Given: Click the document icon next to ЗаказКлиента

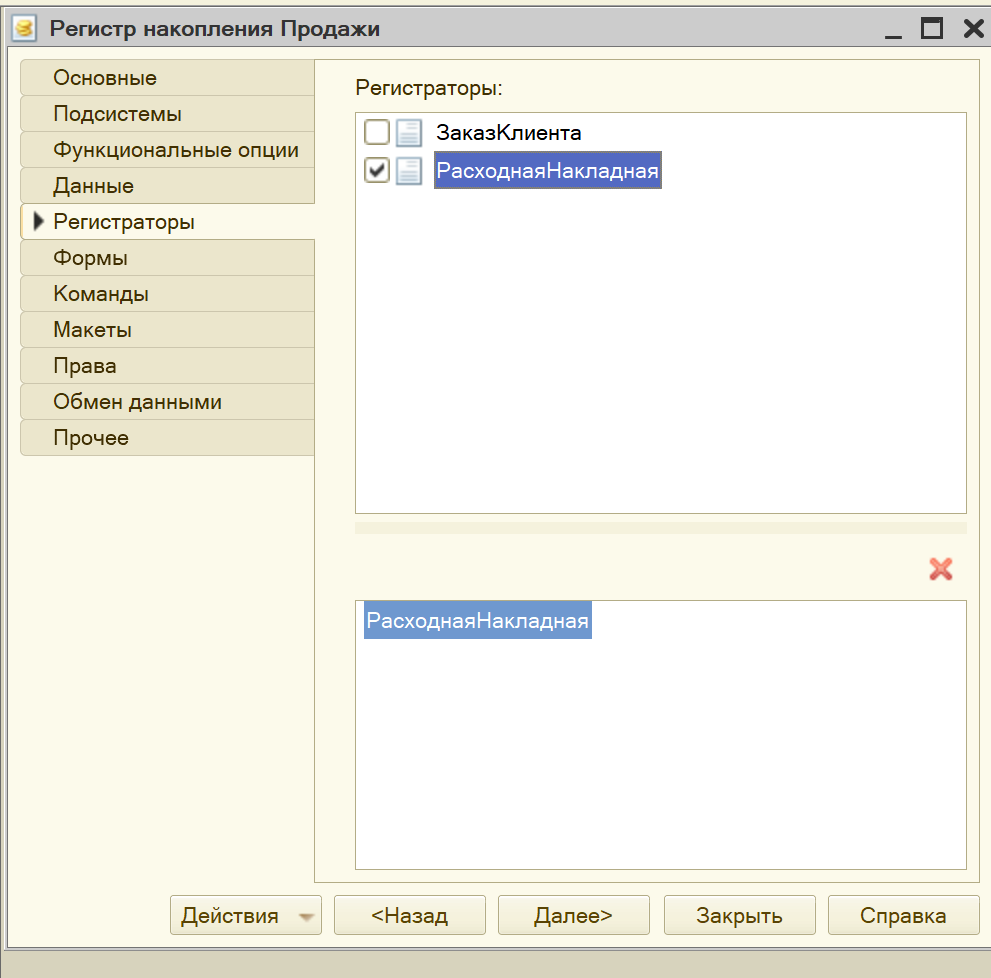Looking at the screenshot, I should (x=409, y=133).
